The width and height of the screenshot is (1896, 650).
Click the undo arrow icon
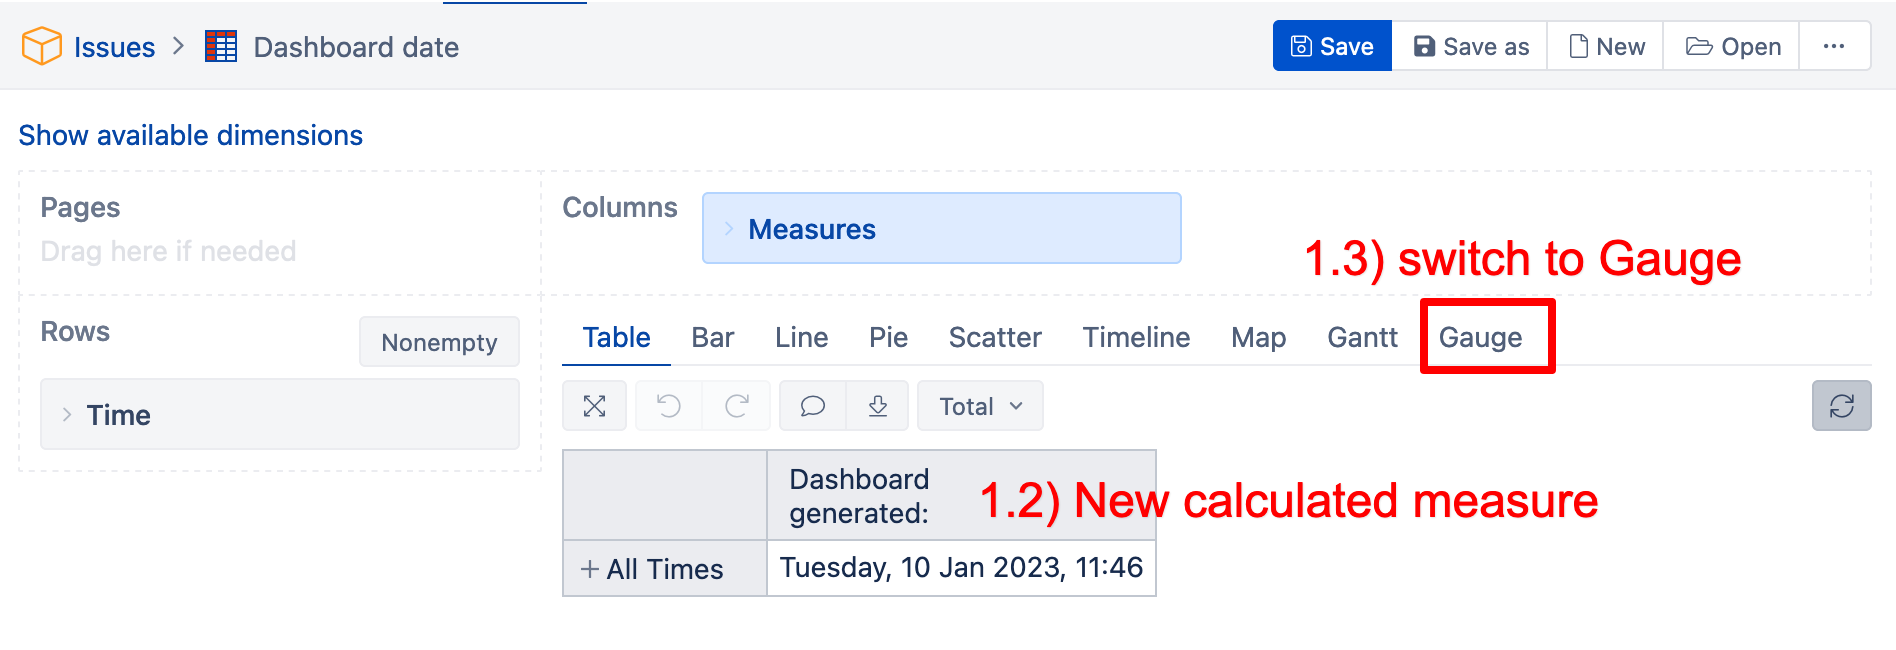click(x=669, y=406)
